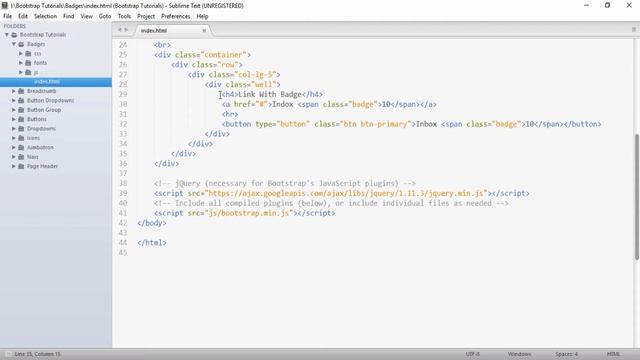Click the Page Header folder icon
Screen dimensions: 640x360
(21, 166)
